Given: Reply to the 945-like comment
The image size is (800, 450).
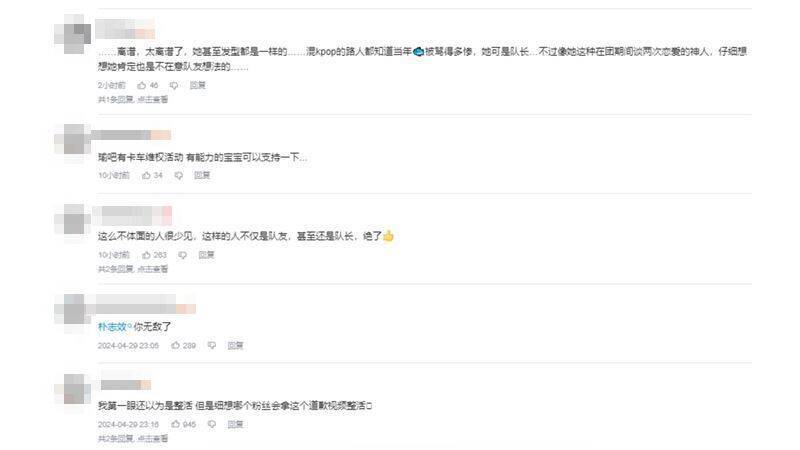Looking at the screenshot, I should (x=235, y=424).
